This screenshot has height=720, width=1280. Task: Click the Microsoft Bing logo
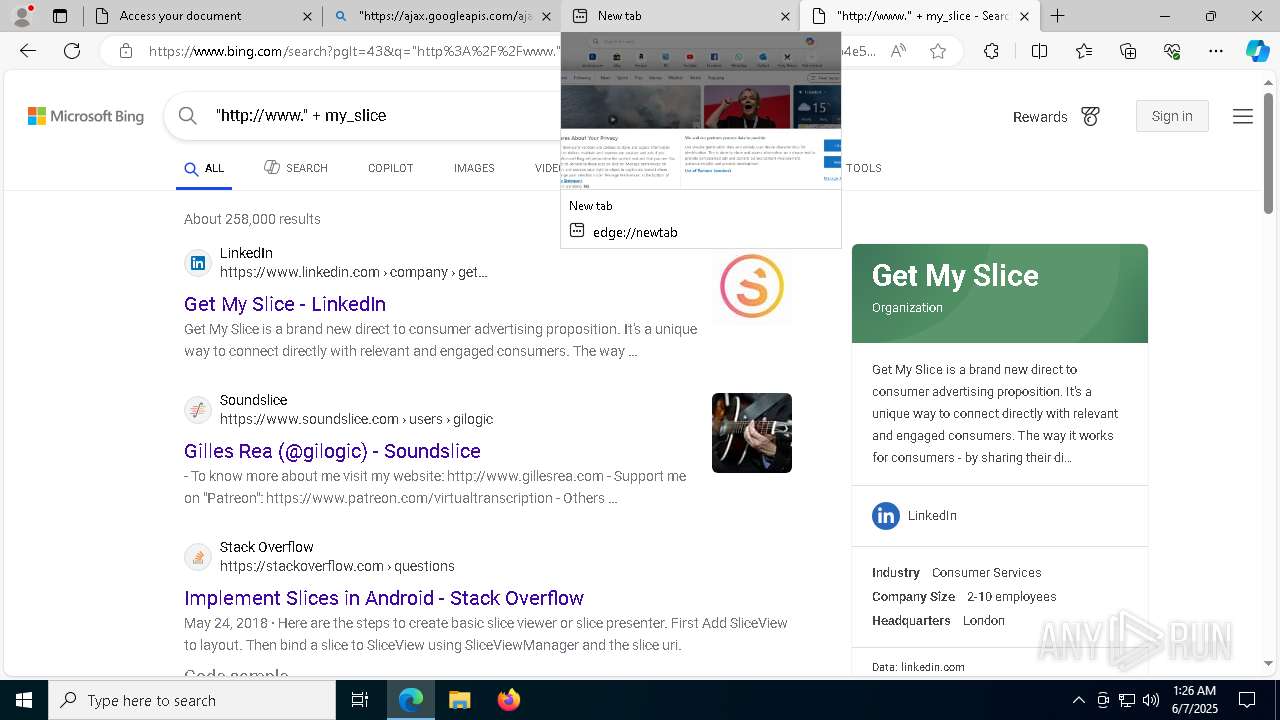tap(86, 117)
